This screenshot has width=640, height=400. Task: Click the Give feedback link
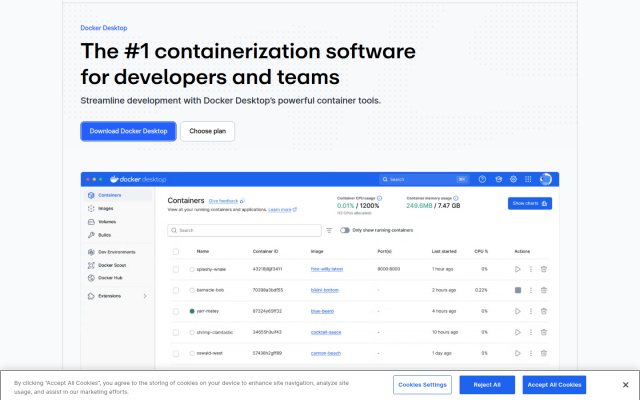tap(226, 201)
